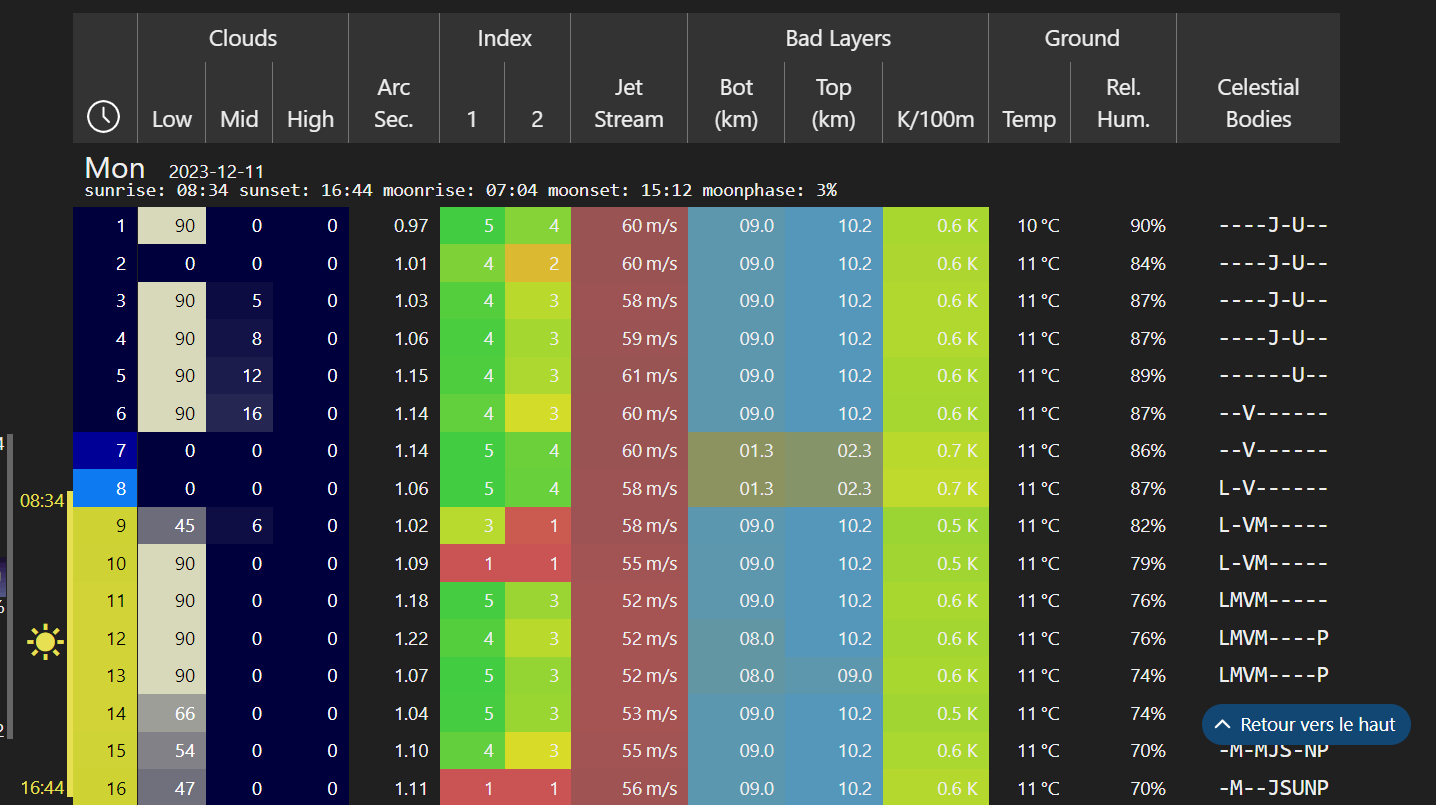Image resolution: width=1436 pixels, height=805 pixels.
Task: Click the yellow sun icon beside the daytime hours
Action: (46, 641)
